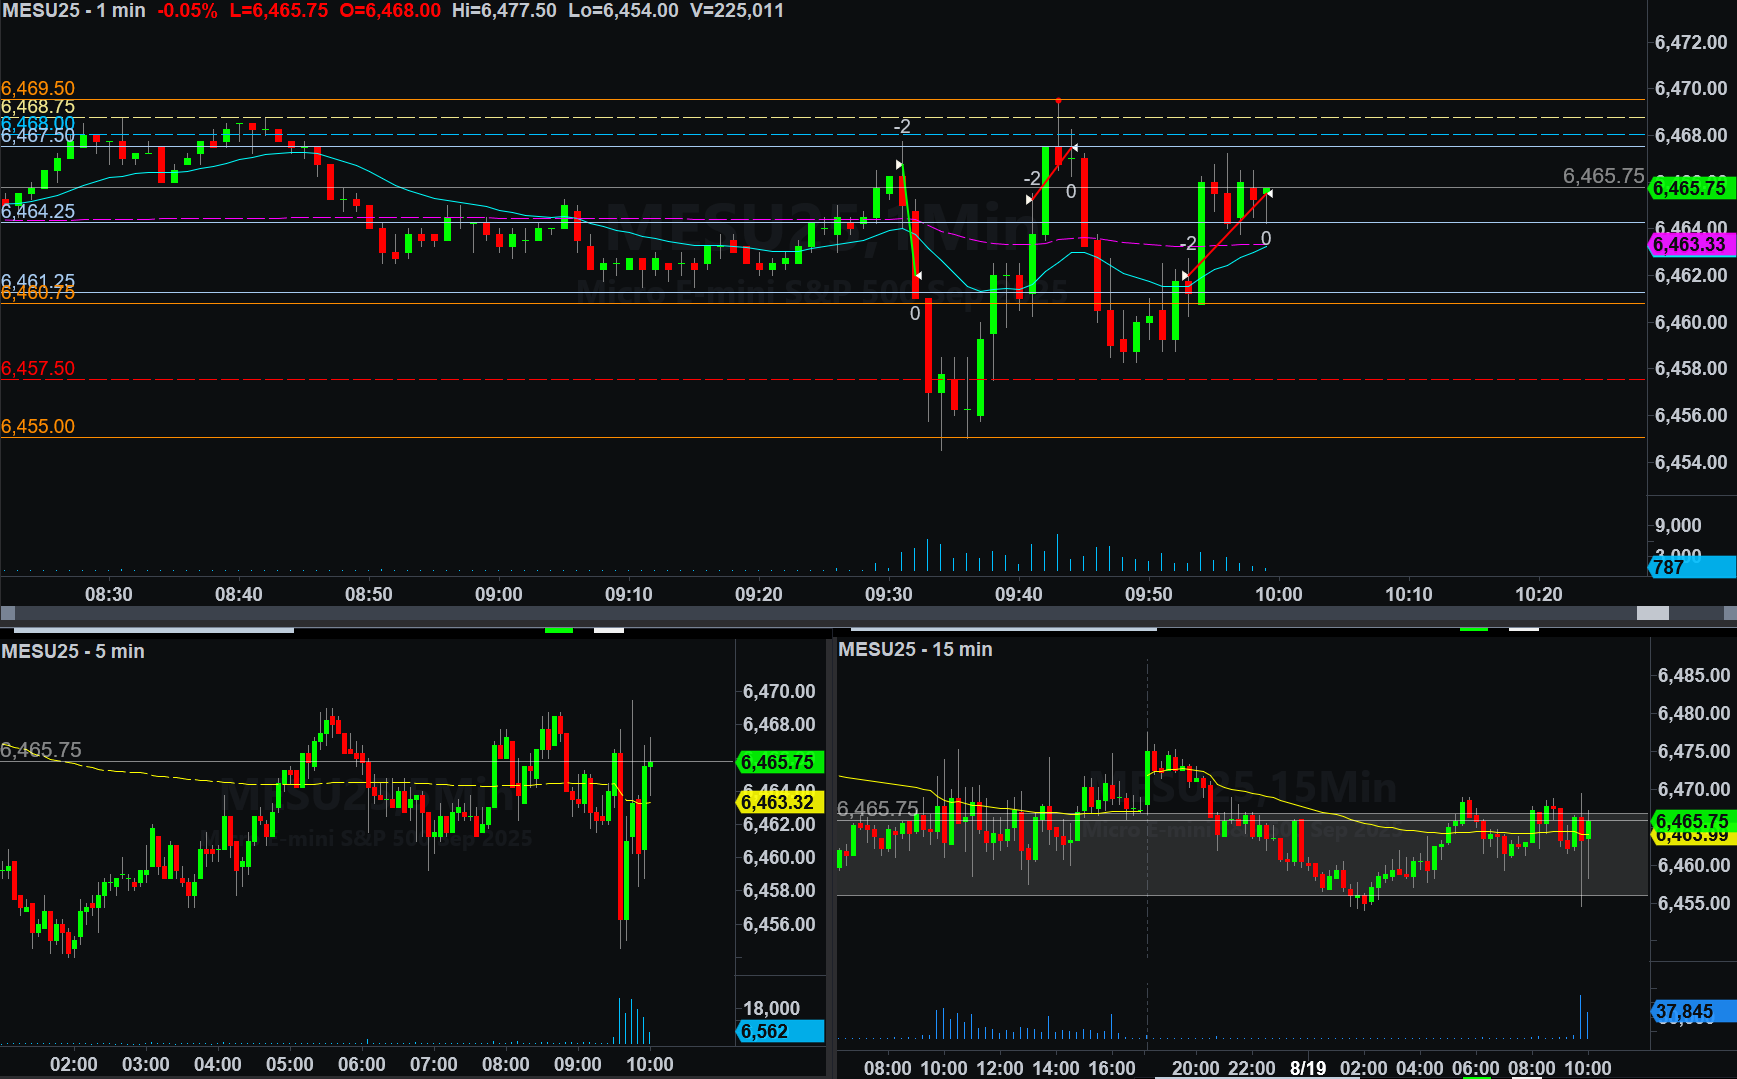Select the magenta 6,463.33 price tag

[x=1690, y=244]
